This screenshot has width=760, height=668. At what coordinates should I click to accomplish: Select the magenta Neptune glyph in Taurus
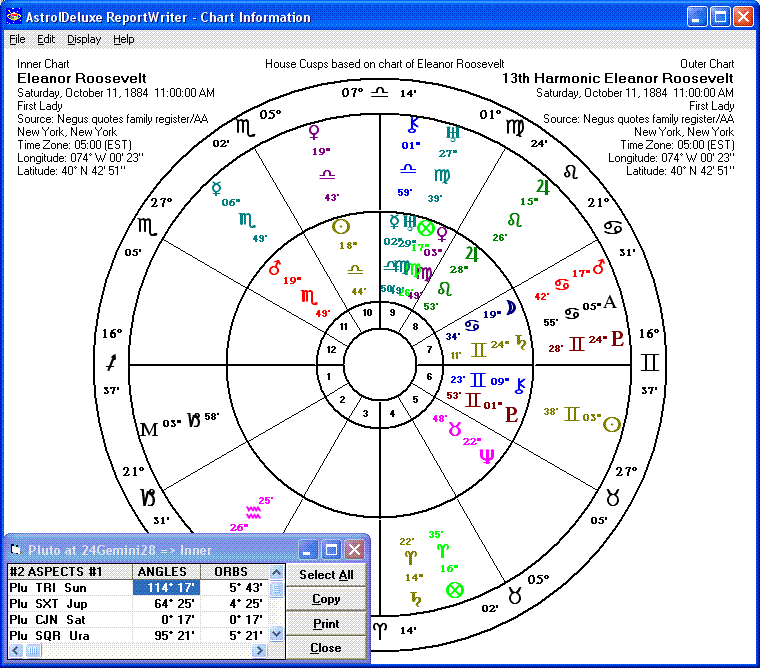pyautogui.click(x=486, y=456)
